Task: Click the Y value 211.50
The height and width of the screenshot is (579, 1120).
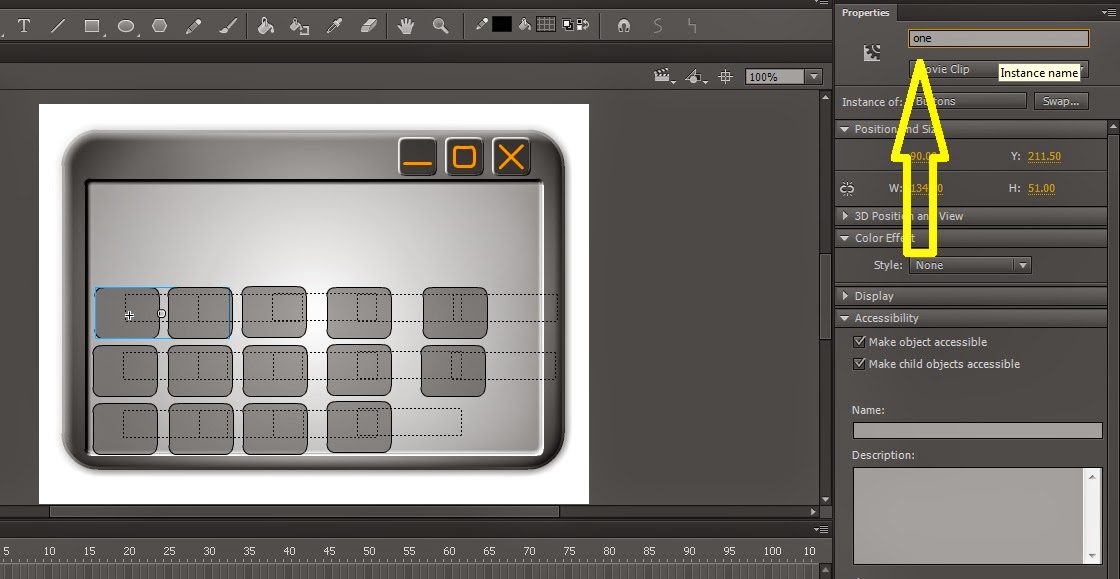Action: pos(1044,156)
